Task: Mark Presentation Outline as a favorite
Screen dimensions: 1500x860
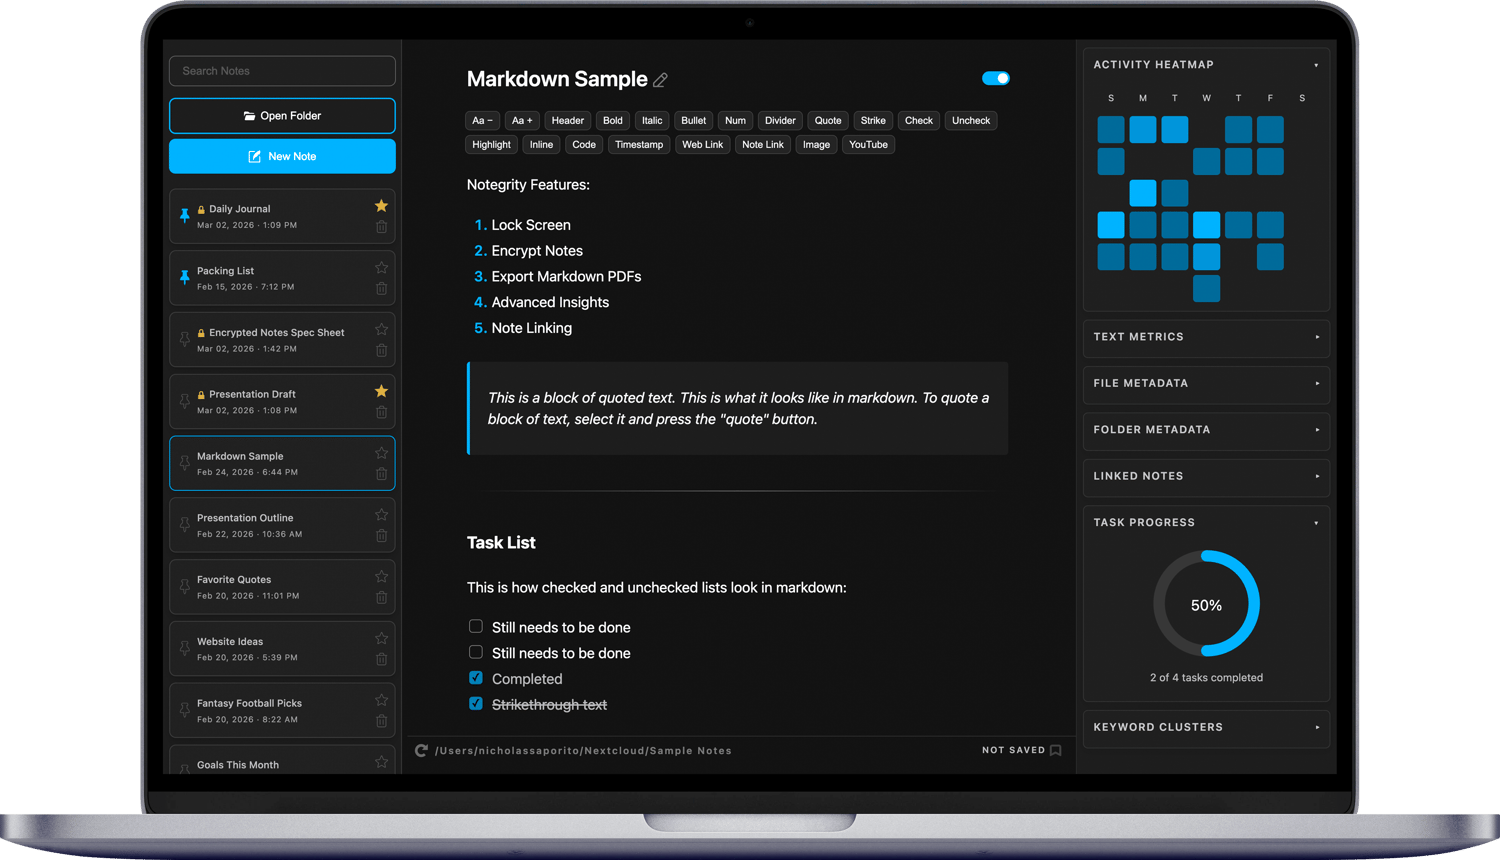Action: click(381, 515)
